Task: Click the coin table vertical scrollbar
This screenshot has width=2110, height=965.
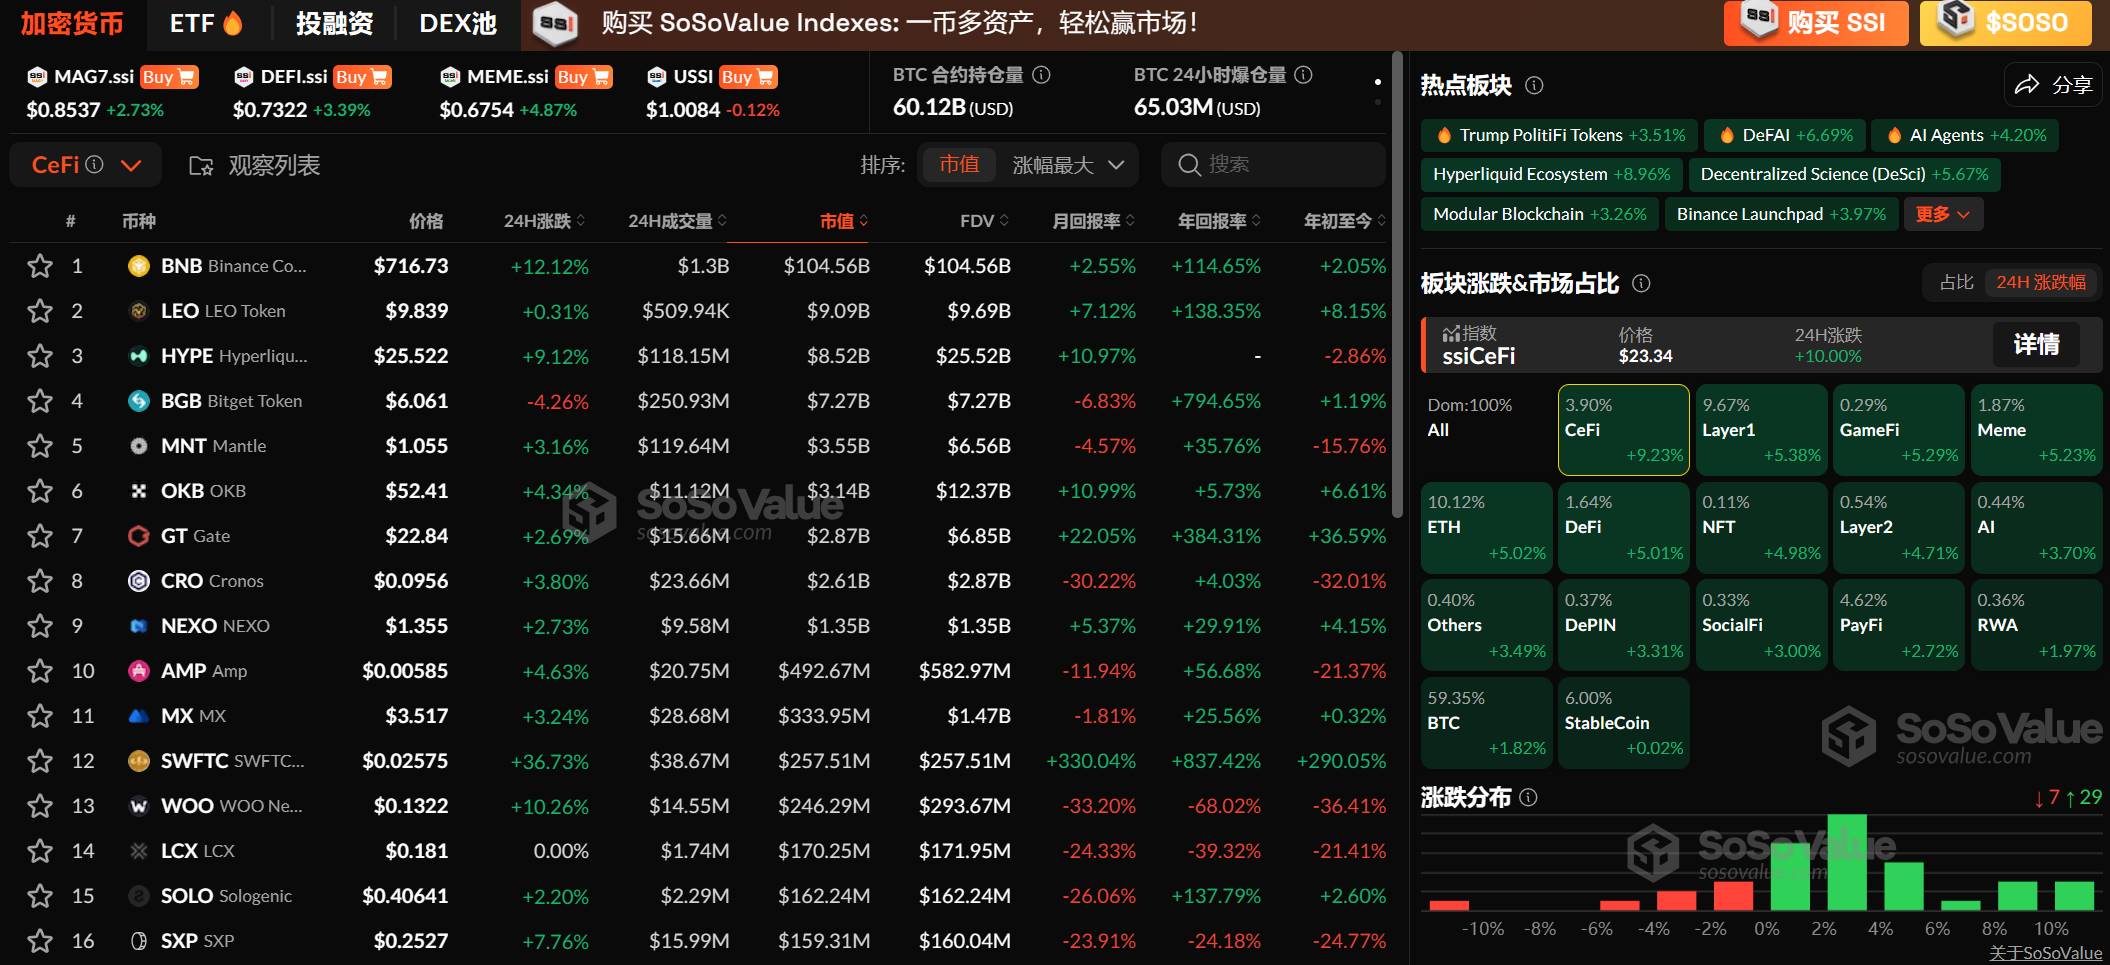Action: point(1398,285)
